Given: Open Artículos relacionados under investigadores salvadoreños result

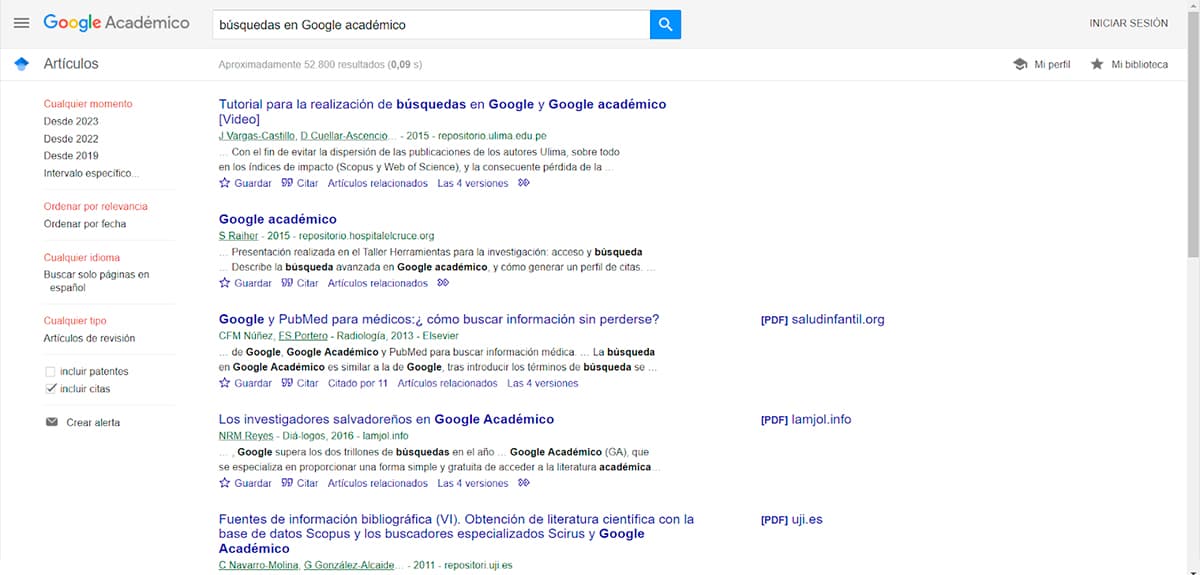Looking at the screenshot, I should 378,483.
